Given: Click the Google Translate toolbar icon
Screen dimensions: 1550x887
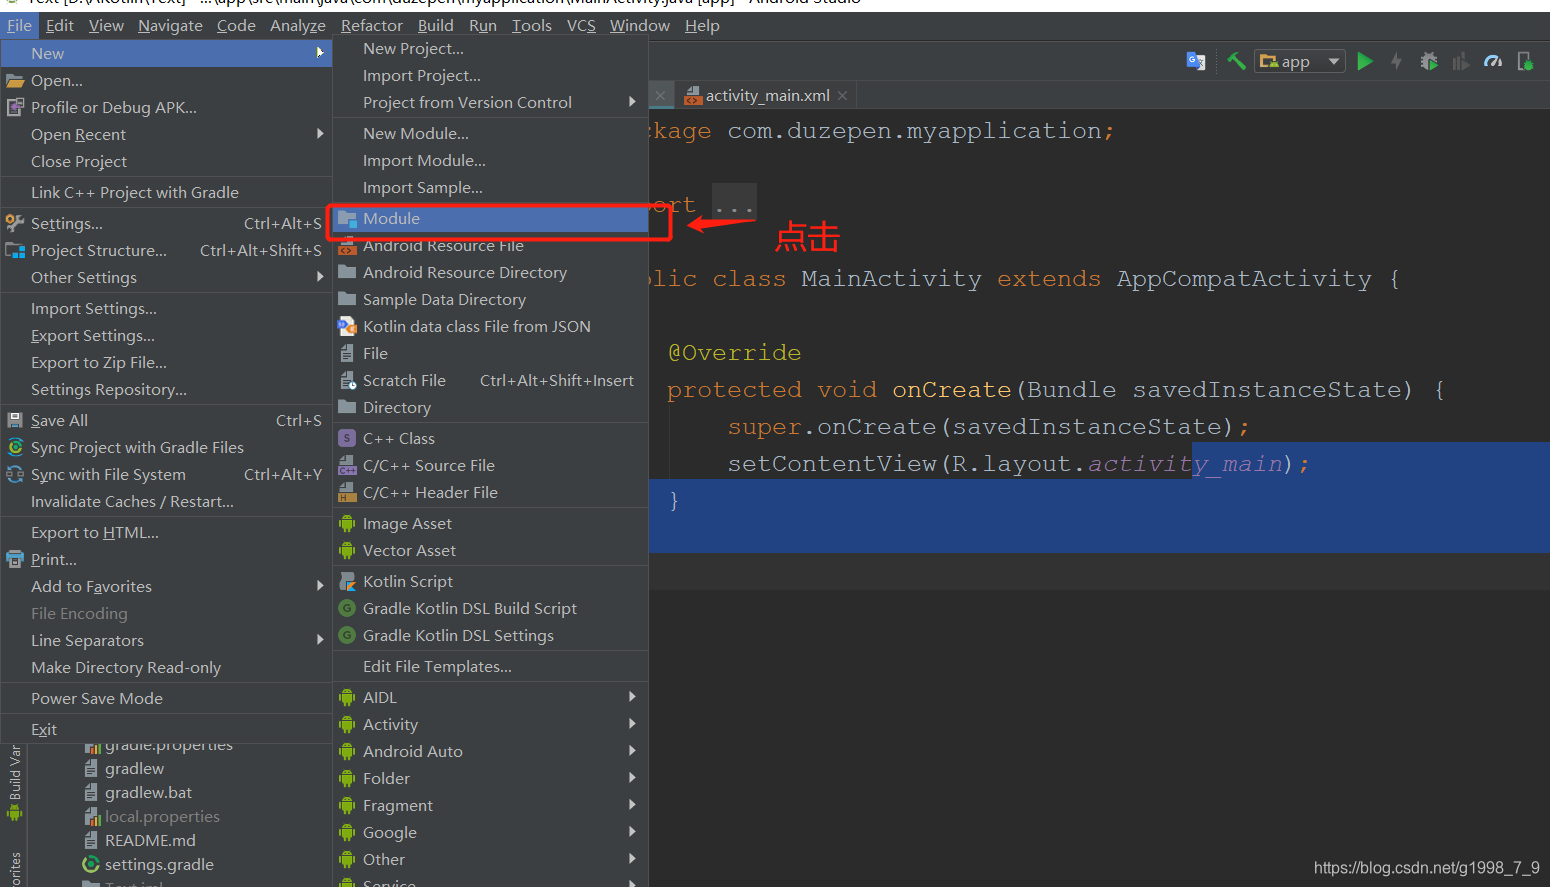Looking at the screenshot, I should tap(1195, 61).
